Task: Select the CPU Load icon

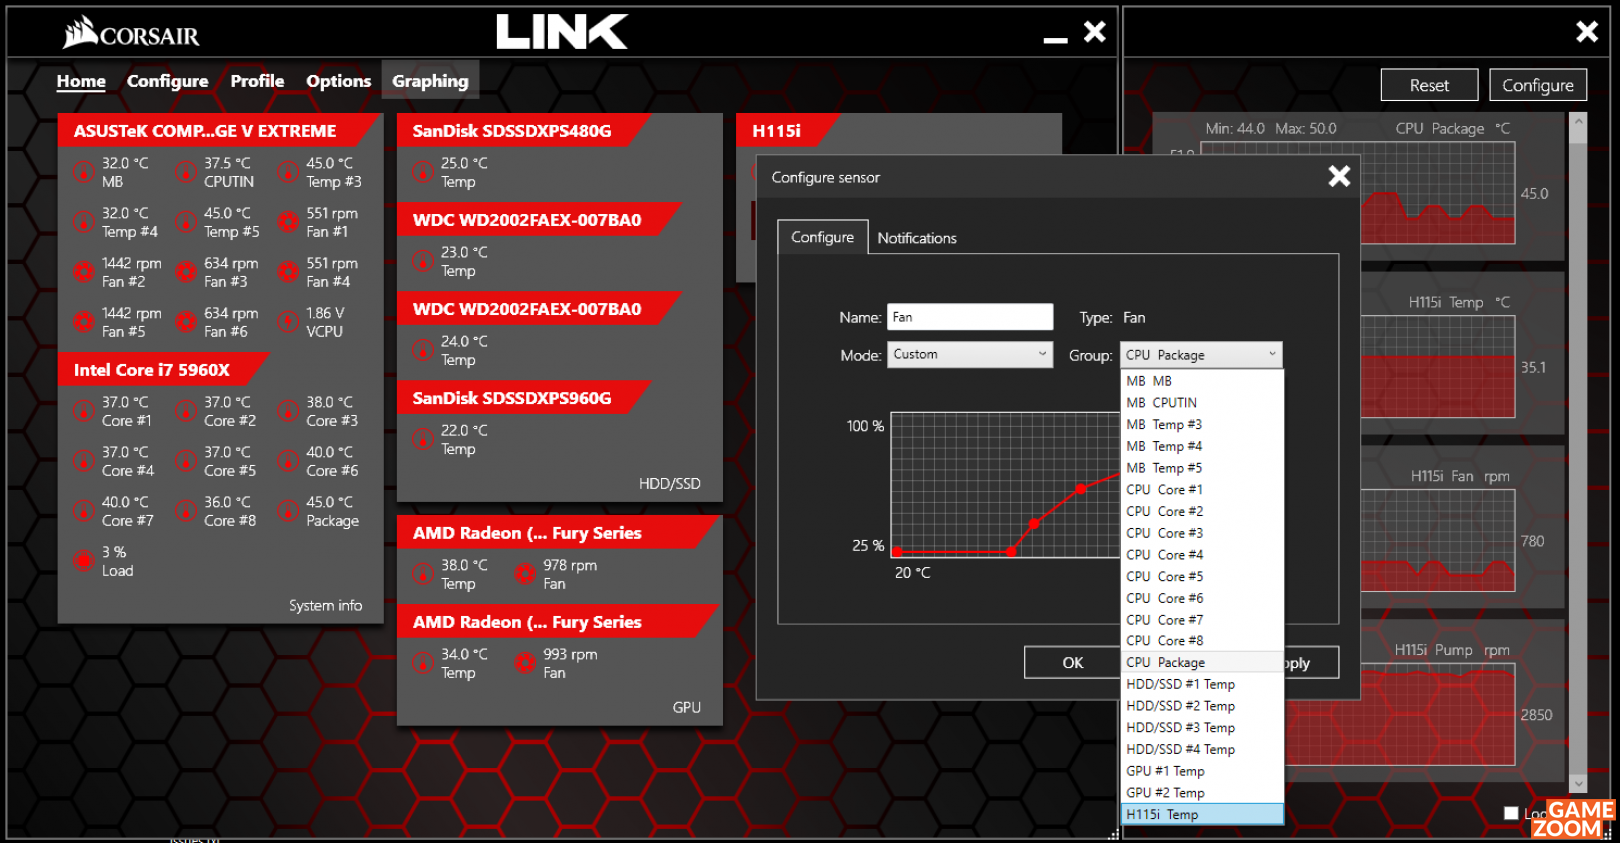Action: (x=84, y=561)
